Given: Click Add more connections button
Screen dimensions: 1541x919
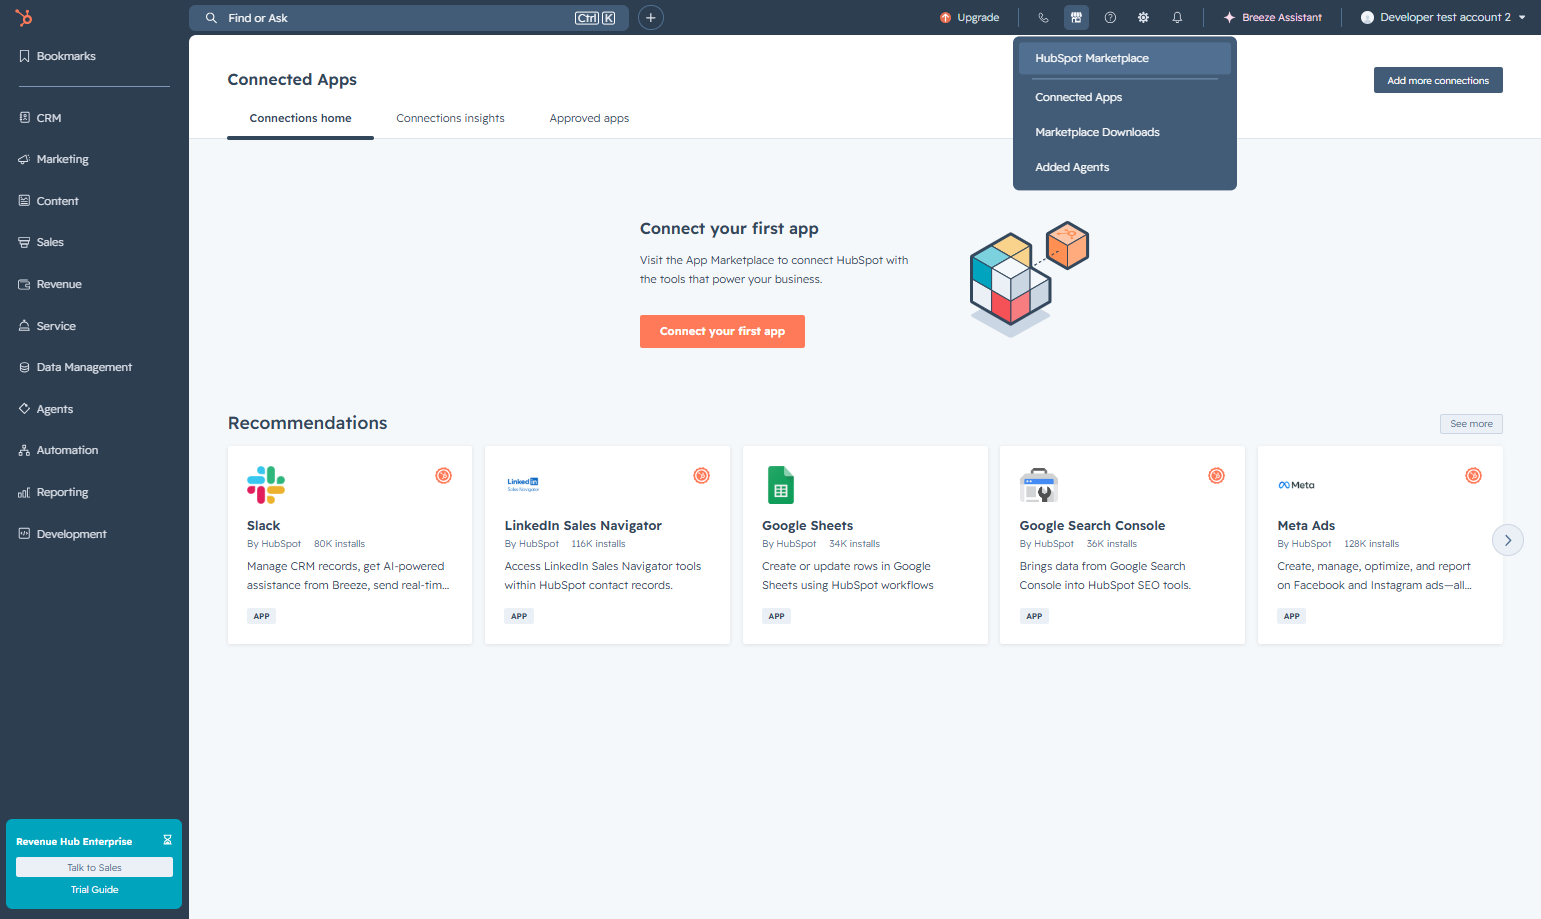Looking at the screenshot, I should pyautogui.click(x=1438, y=80).
